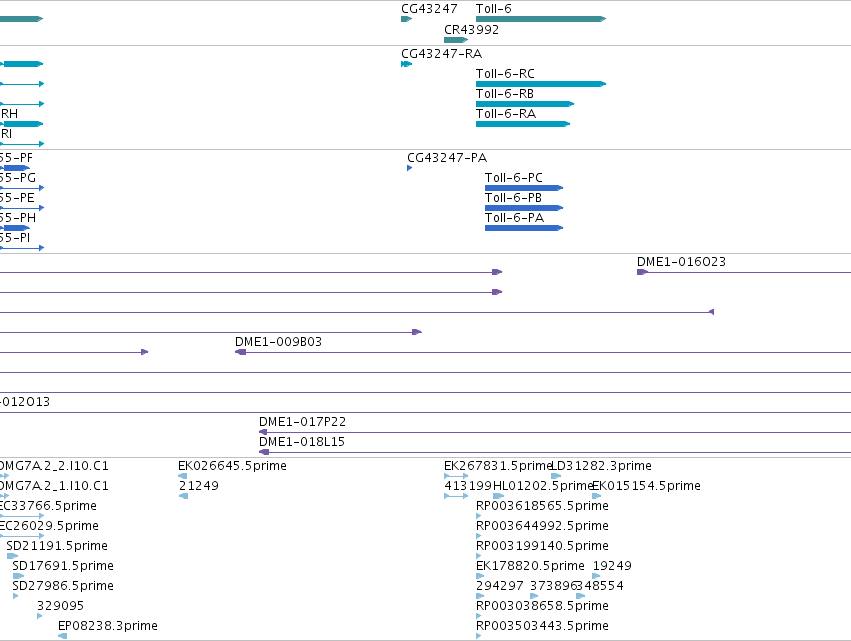851x641 pixels.
Task: Select the DMG7A.2_2.I10.C1 EST label
Action: [x=54, y=466]
